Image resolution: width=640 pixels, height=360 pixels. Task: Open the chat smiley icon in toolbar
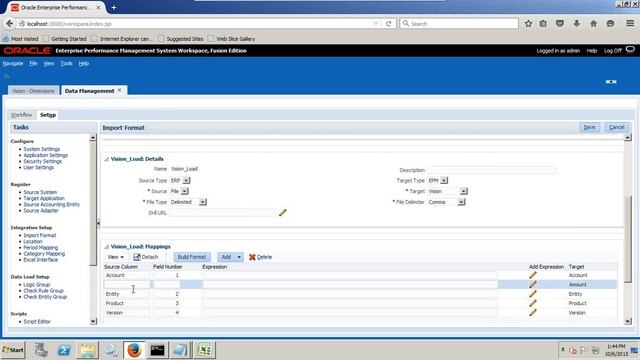point(610,24)
